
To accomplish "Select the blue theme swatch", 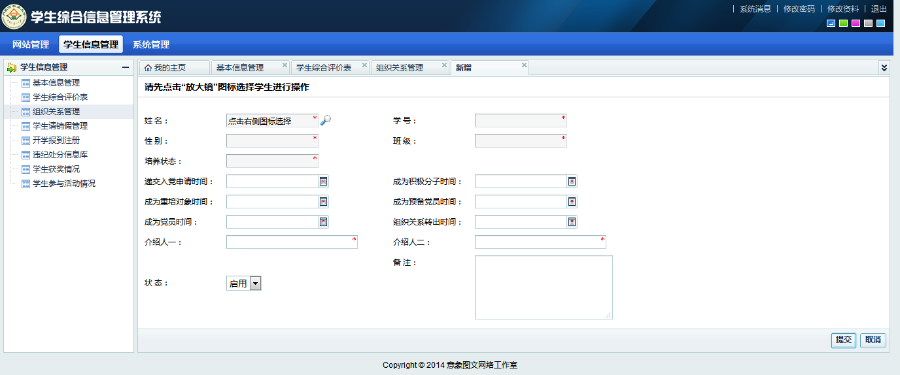I will click(x=831, y=24).
